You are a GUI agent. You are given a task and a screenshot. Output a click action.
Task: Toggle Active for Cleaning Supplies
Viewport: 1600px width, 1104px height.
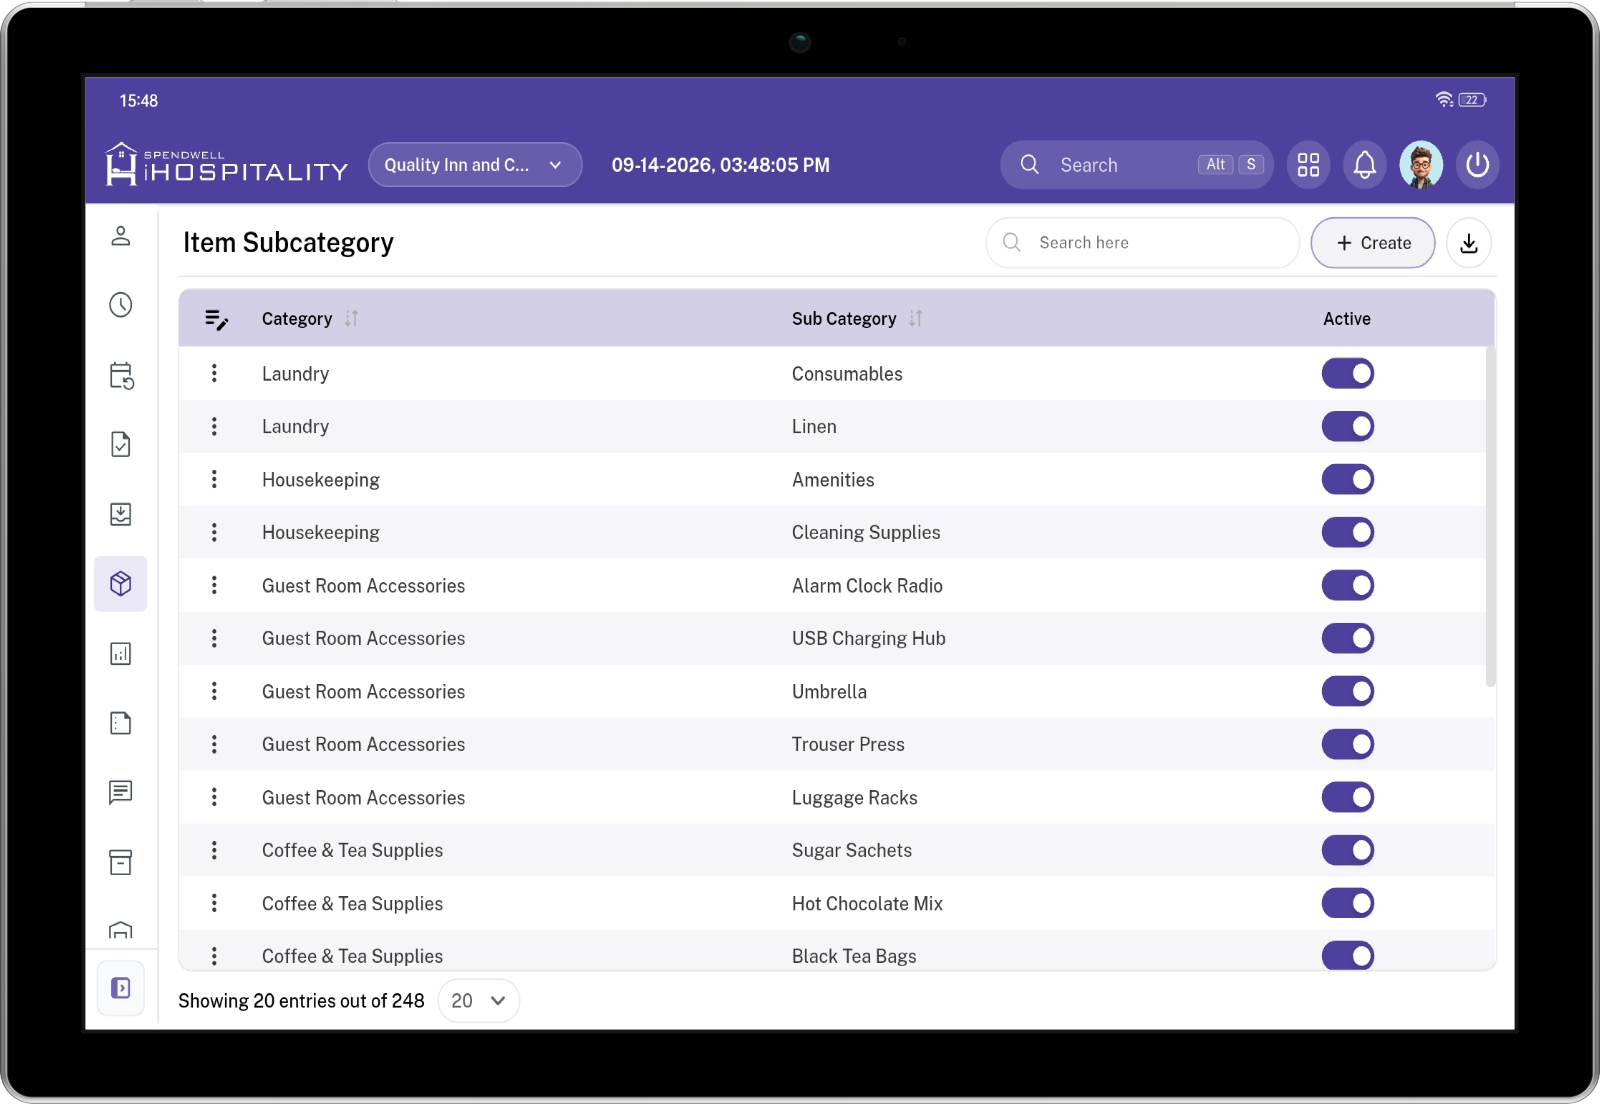(x=1348, y=532)
